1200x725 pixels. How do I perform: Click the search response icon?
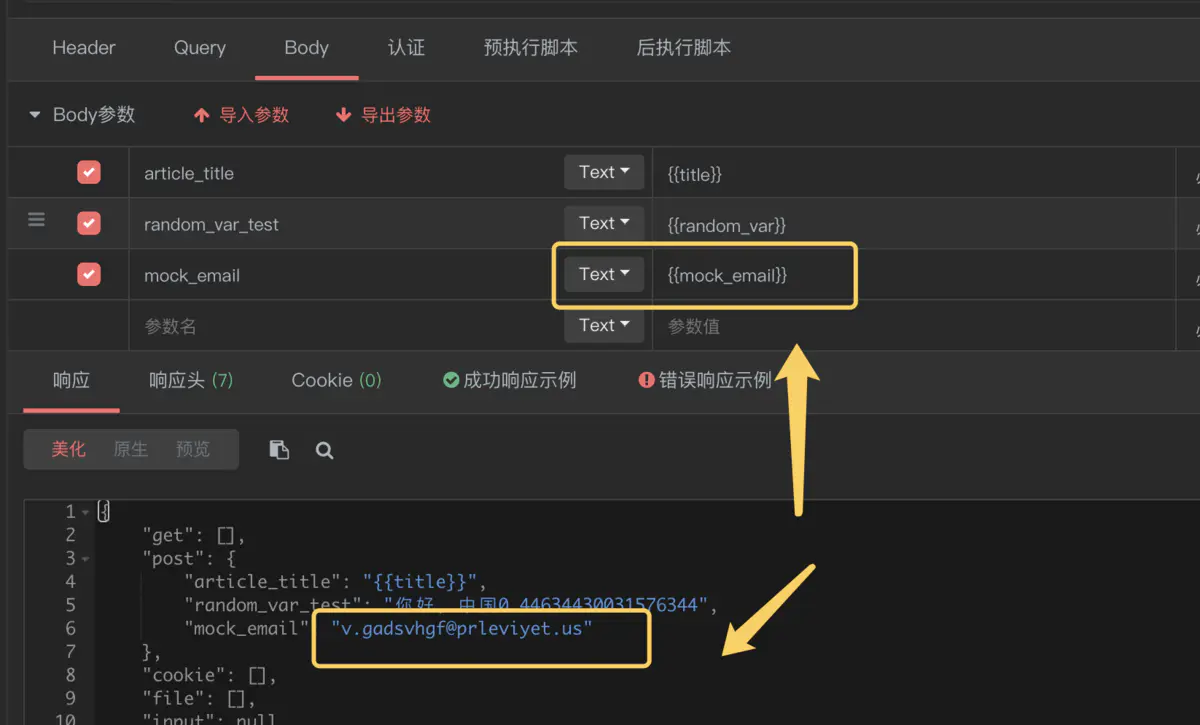click(324, 450)
